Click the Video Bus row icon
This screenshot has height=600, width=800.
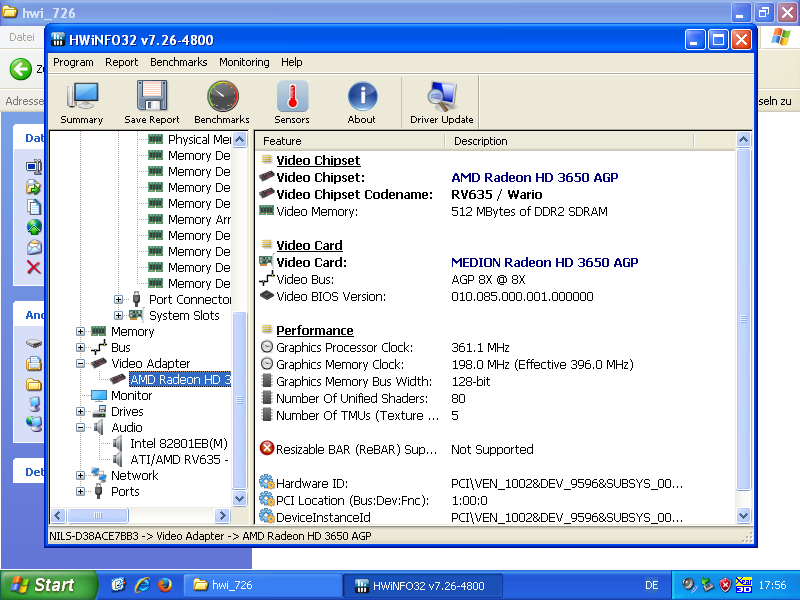pos(267,279)
